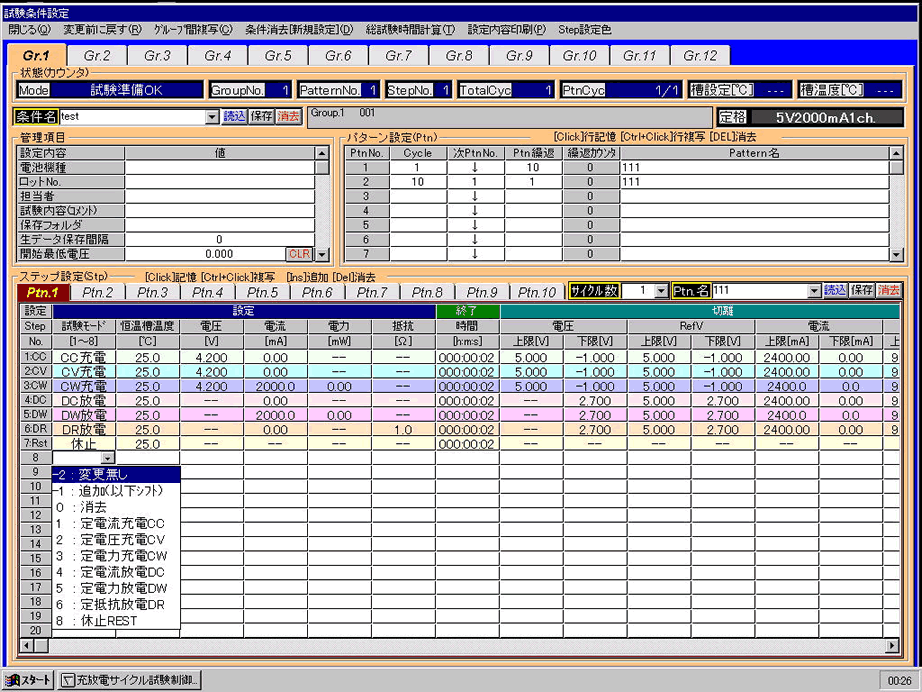Click DR放電 試験モード cell

(84, 429)
